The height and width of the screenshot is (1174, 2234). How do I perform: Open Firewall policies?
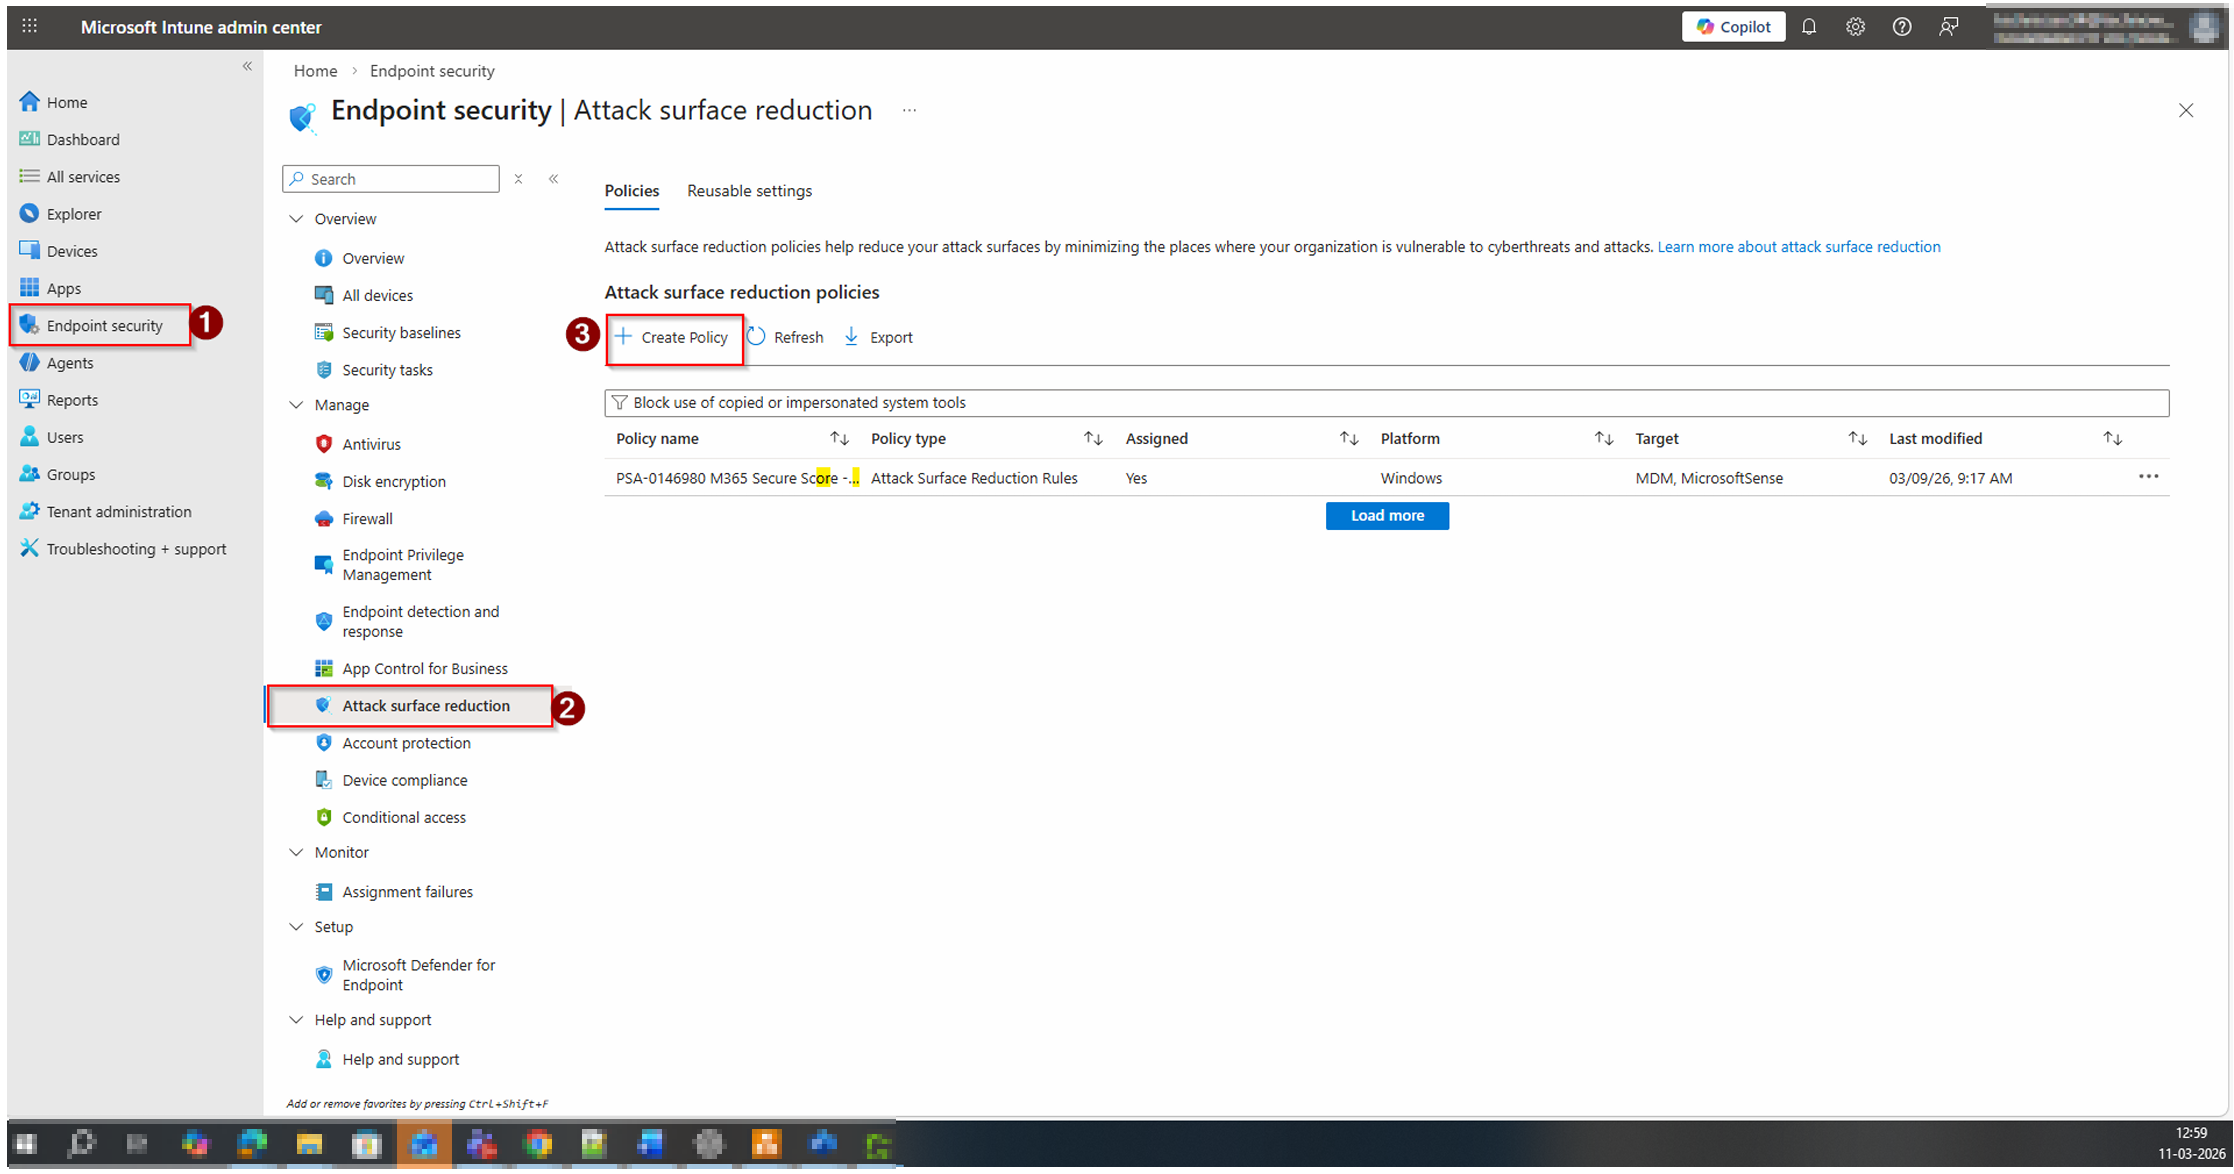354,518
